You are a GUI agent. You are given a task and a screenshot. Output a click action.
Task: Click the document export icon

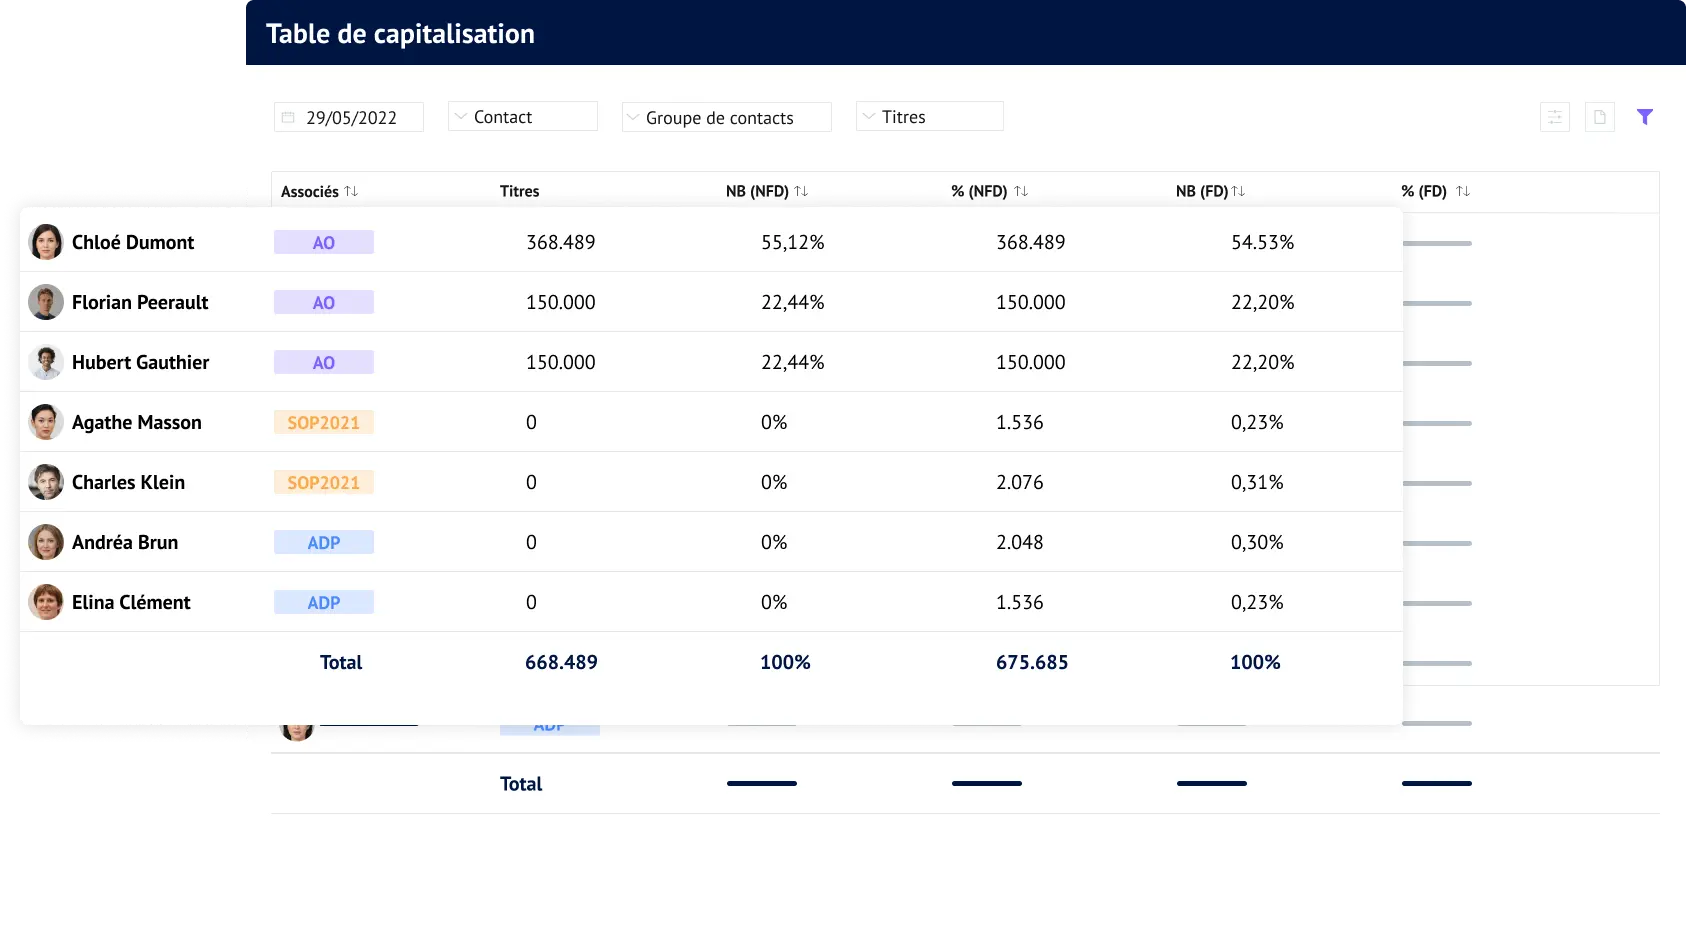point(1600,117)
